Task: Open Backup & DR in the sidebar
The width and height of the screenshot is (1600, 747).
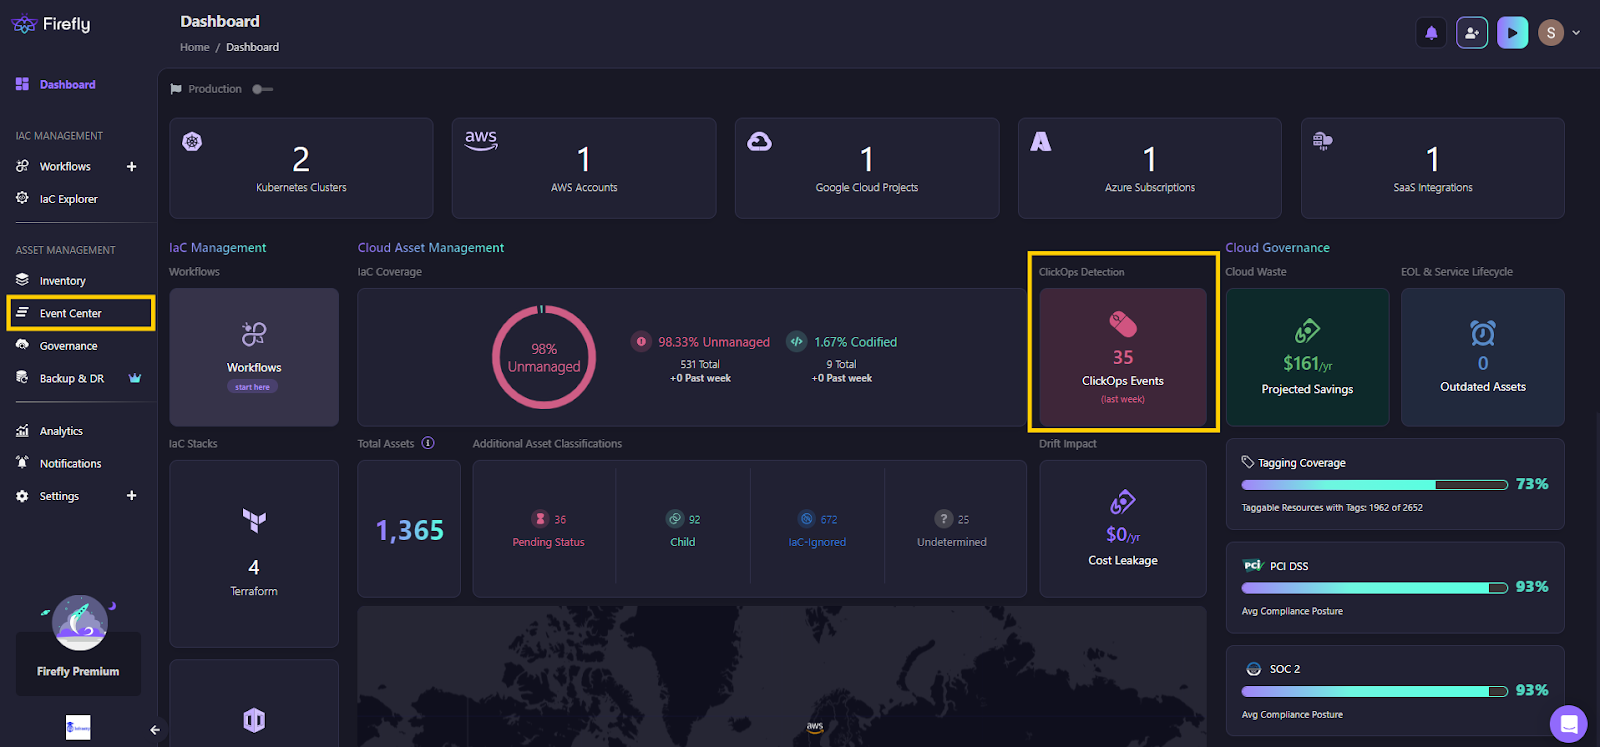Action: (71, 379)
